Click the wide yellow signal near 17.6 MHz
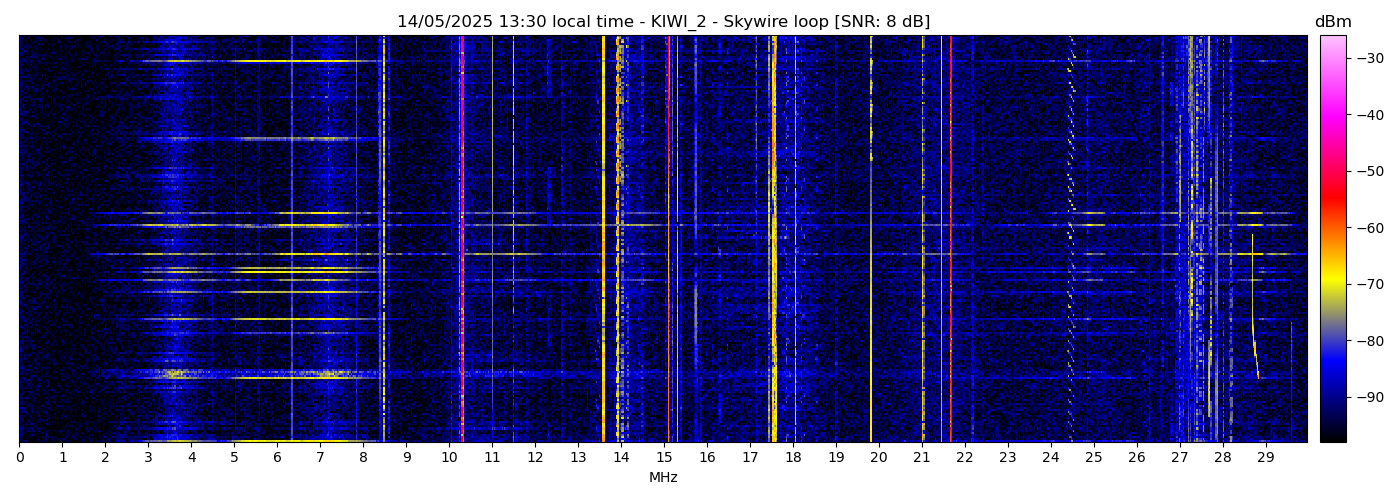Screen dimensions: 1400x500 [774, 238]
